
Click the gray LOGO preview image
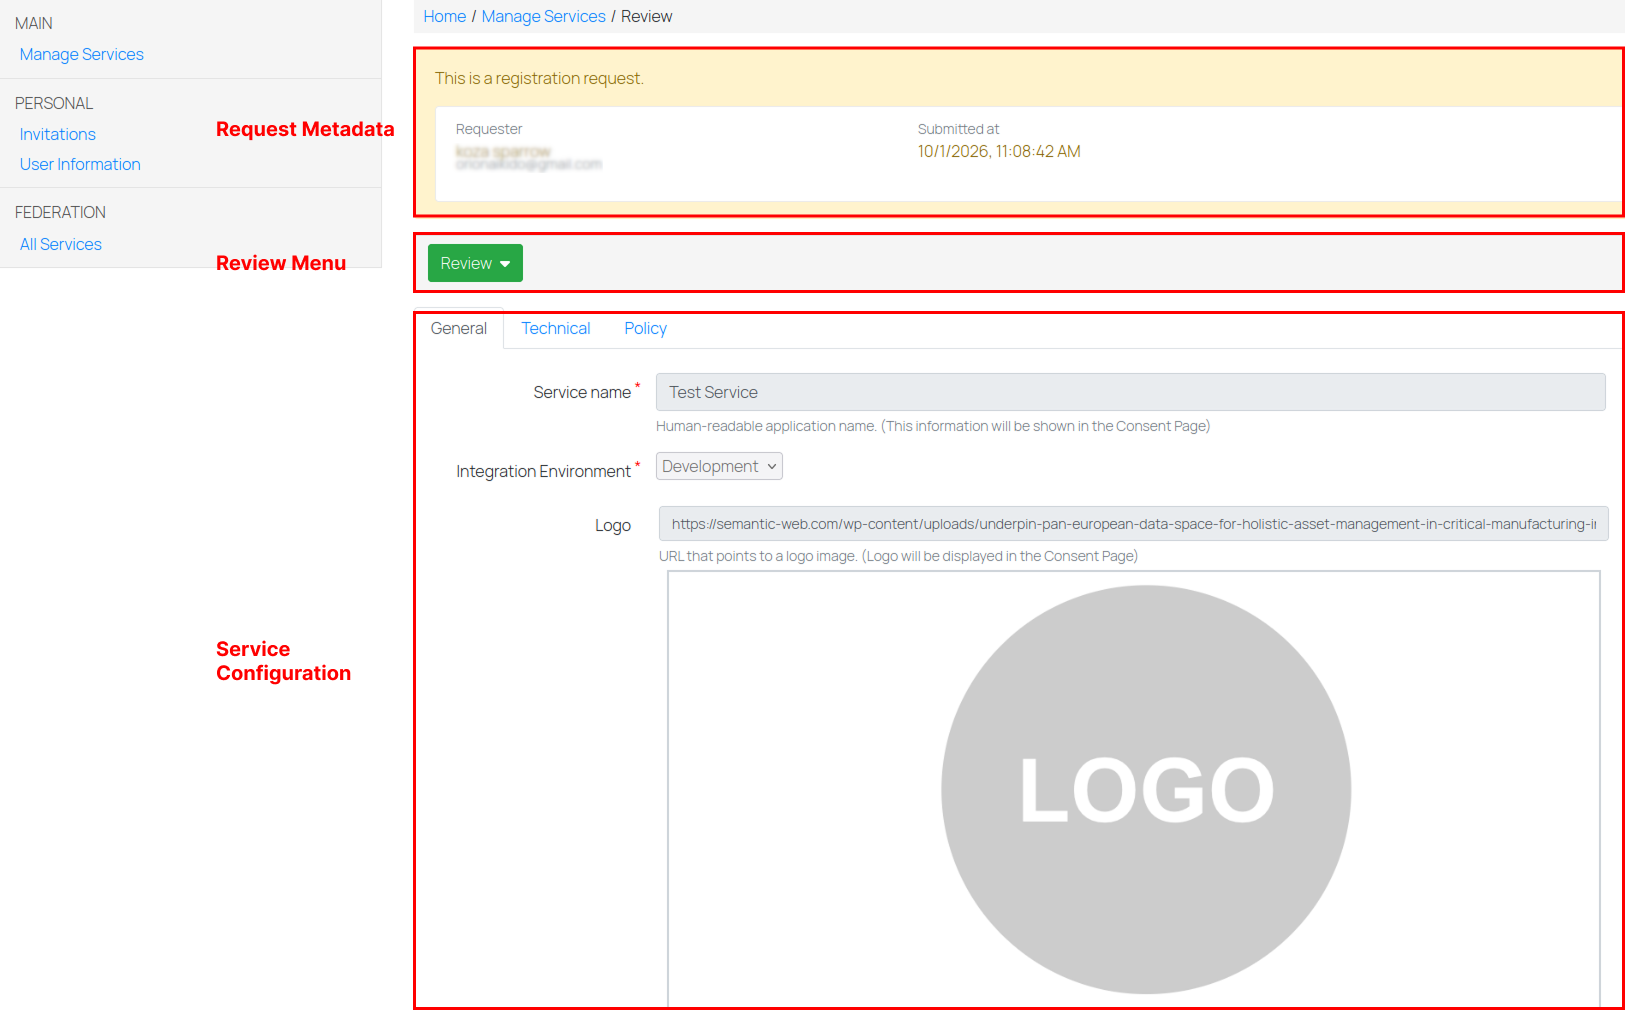click(1146, 789)
